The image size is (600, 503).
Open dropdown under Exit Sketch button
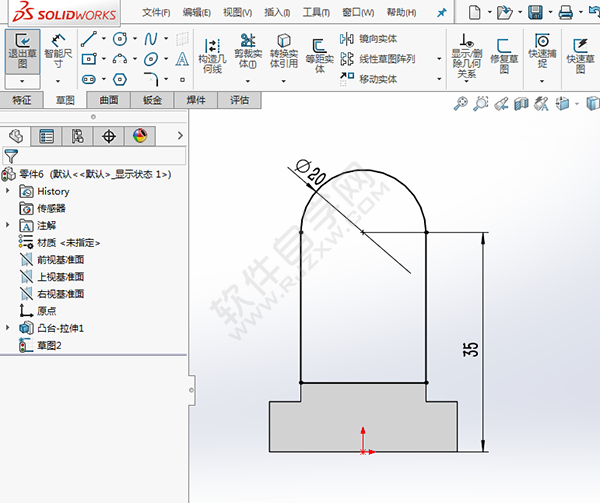click(22, 81)
